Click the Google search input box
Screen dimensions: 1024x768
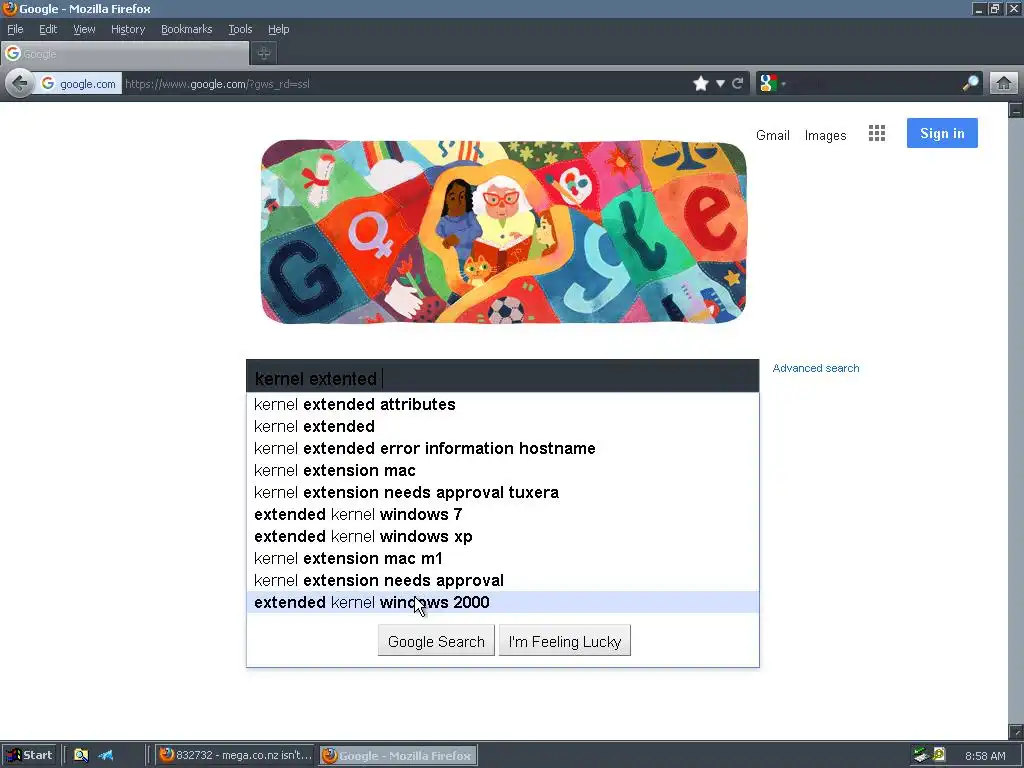[502, 377]
